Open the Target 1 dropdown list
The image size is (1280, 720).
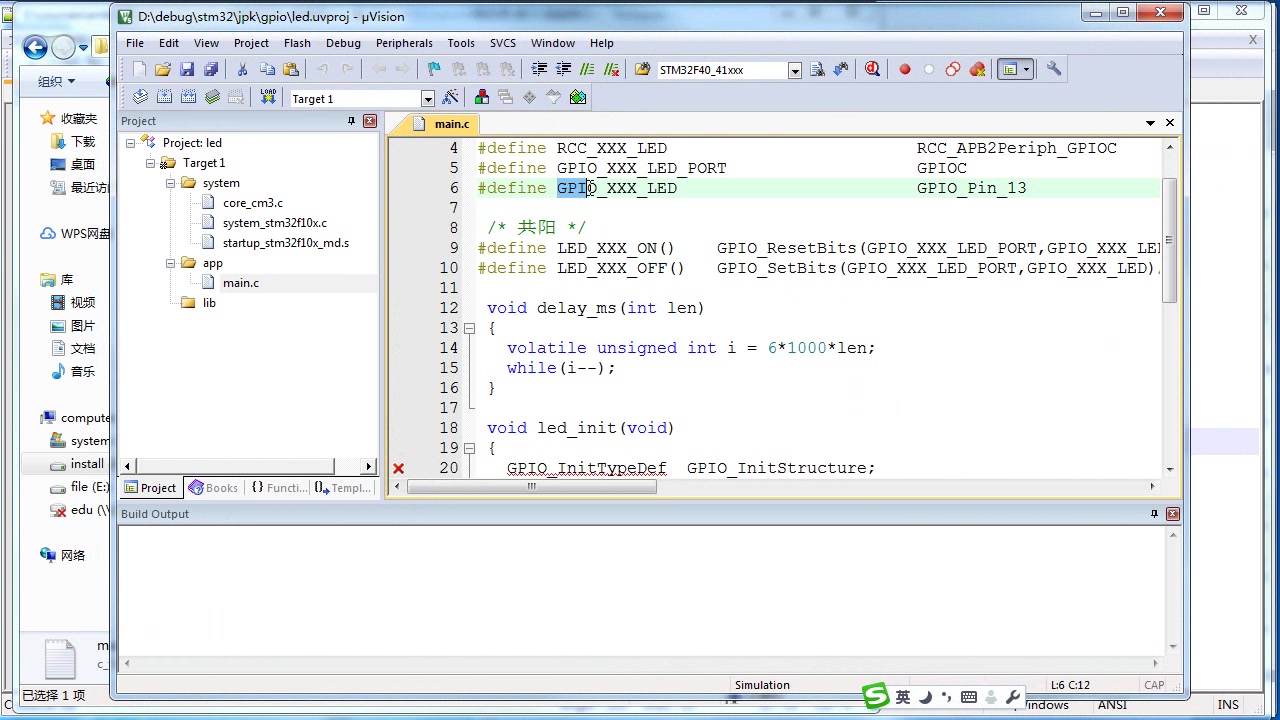tap(427, 99)
